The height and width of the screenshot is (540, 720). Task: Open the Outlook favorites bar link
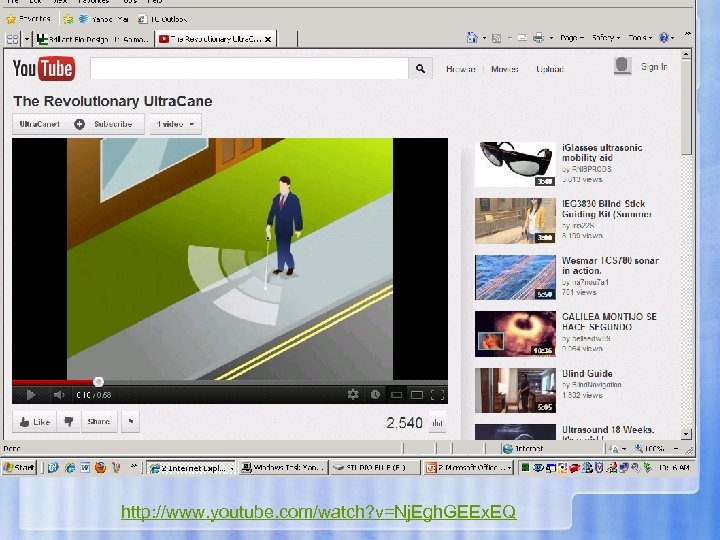(163, 19)
